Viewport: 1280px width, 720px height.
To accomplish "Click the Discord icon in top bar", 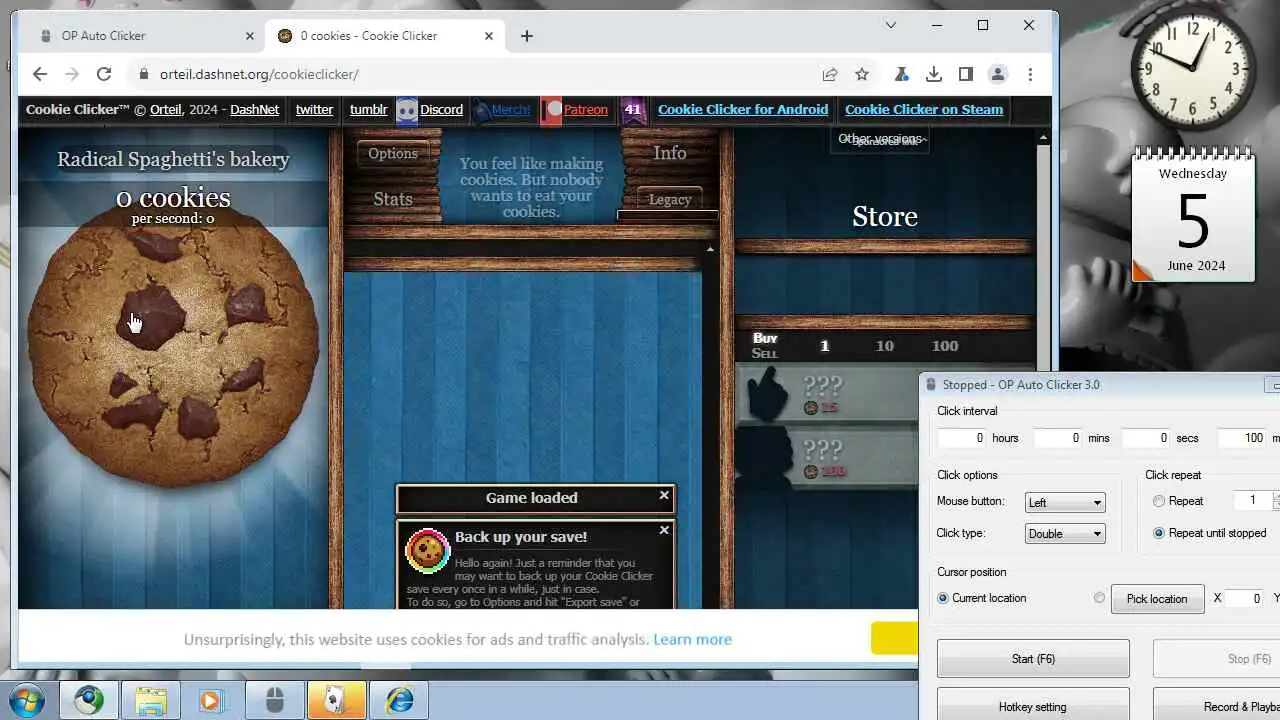I will [406, 110].
